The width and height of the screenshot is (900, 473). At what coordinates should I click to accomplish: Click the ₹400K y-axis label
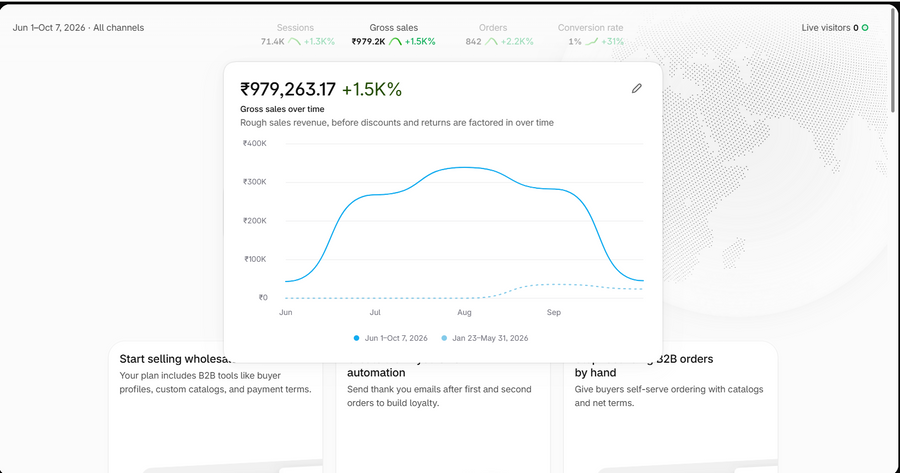point(254,144)
